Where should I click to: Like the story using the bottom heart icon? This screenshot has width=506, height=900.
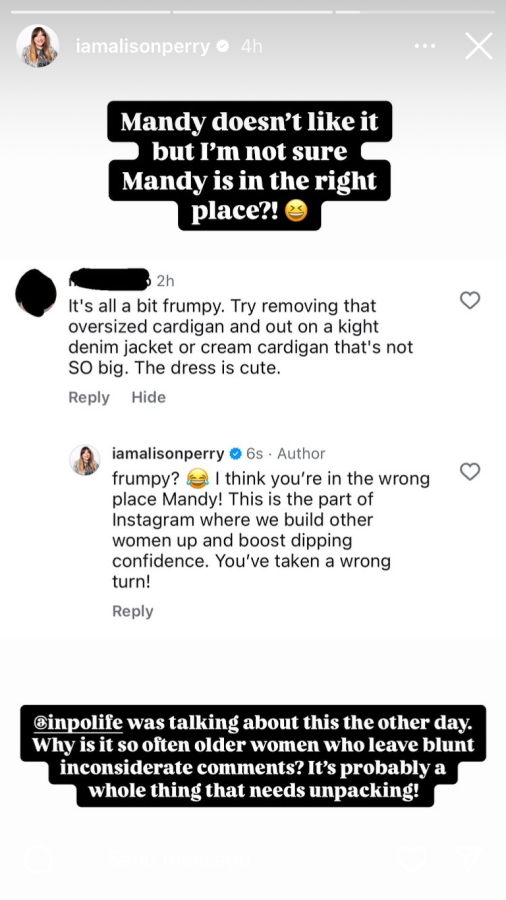pyautogui.click(x=414, y=861)
